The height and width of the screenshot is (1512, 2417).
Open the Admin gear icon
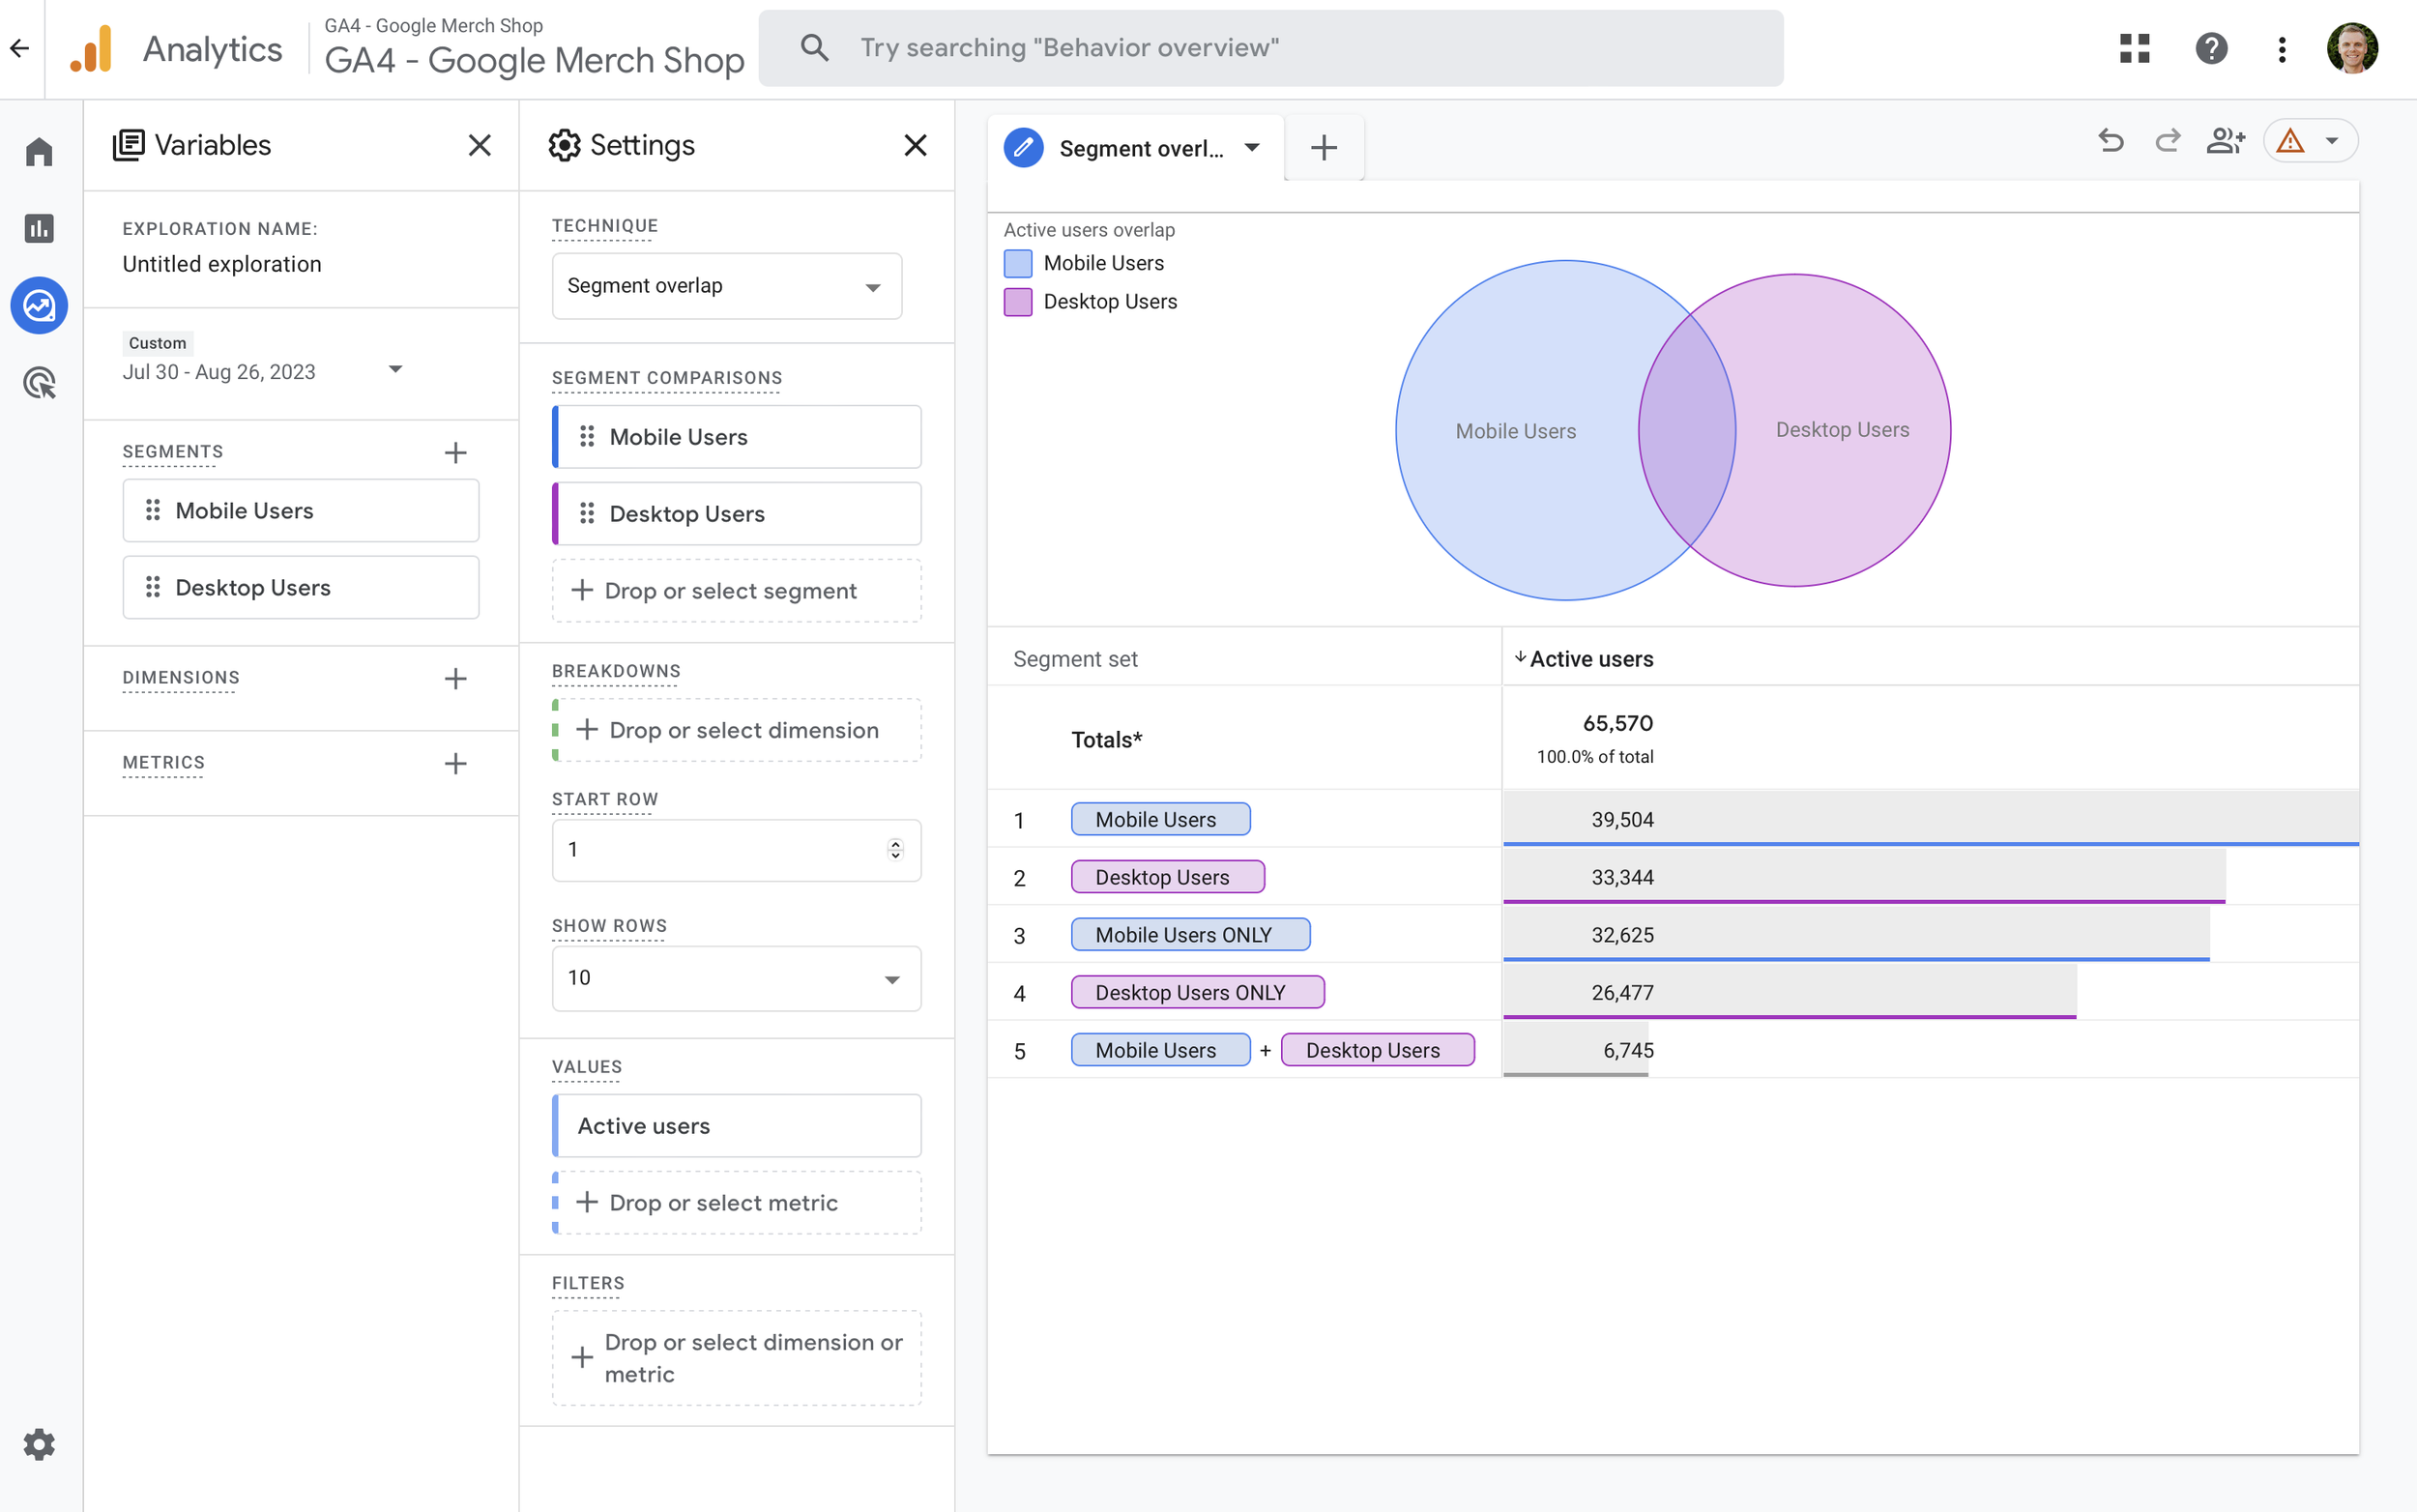pos(39,1444)
